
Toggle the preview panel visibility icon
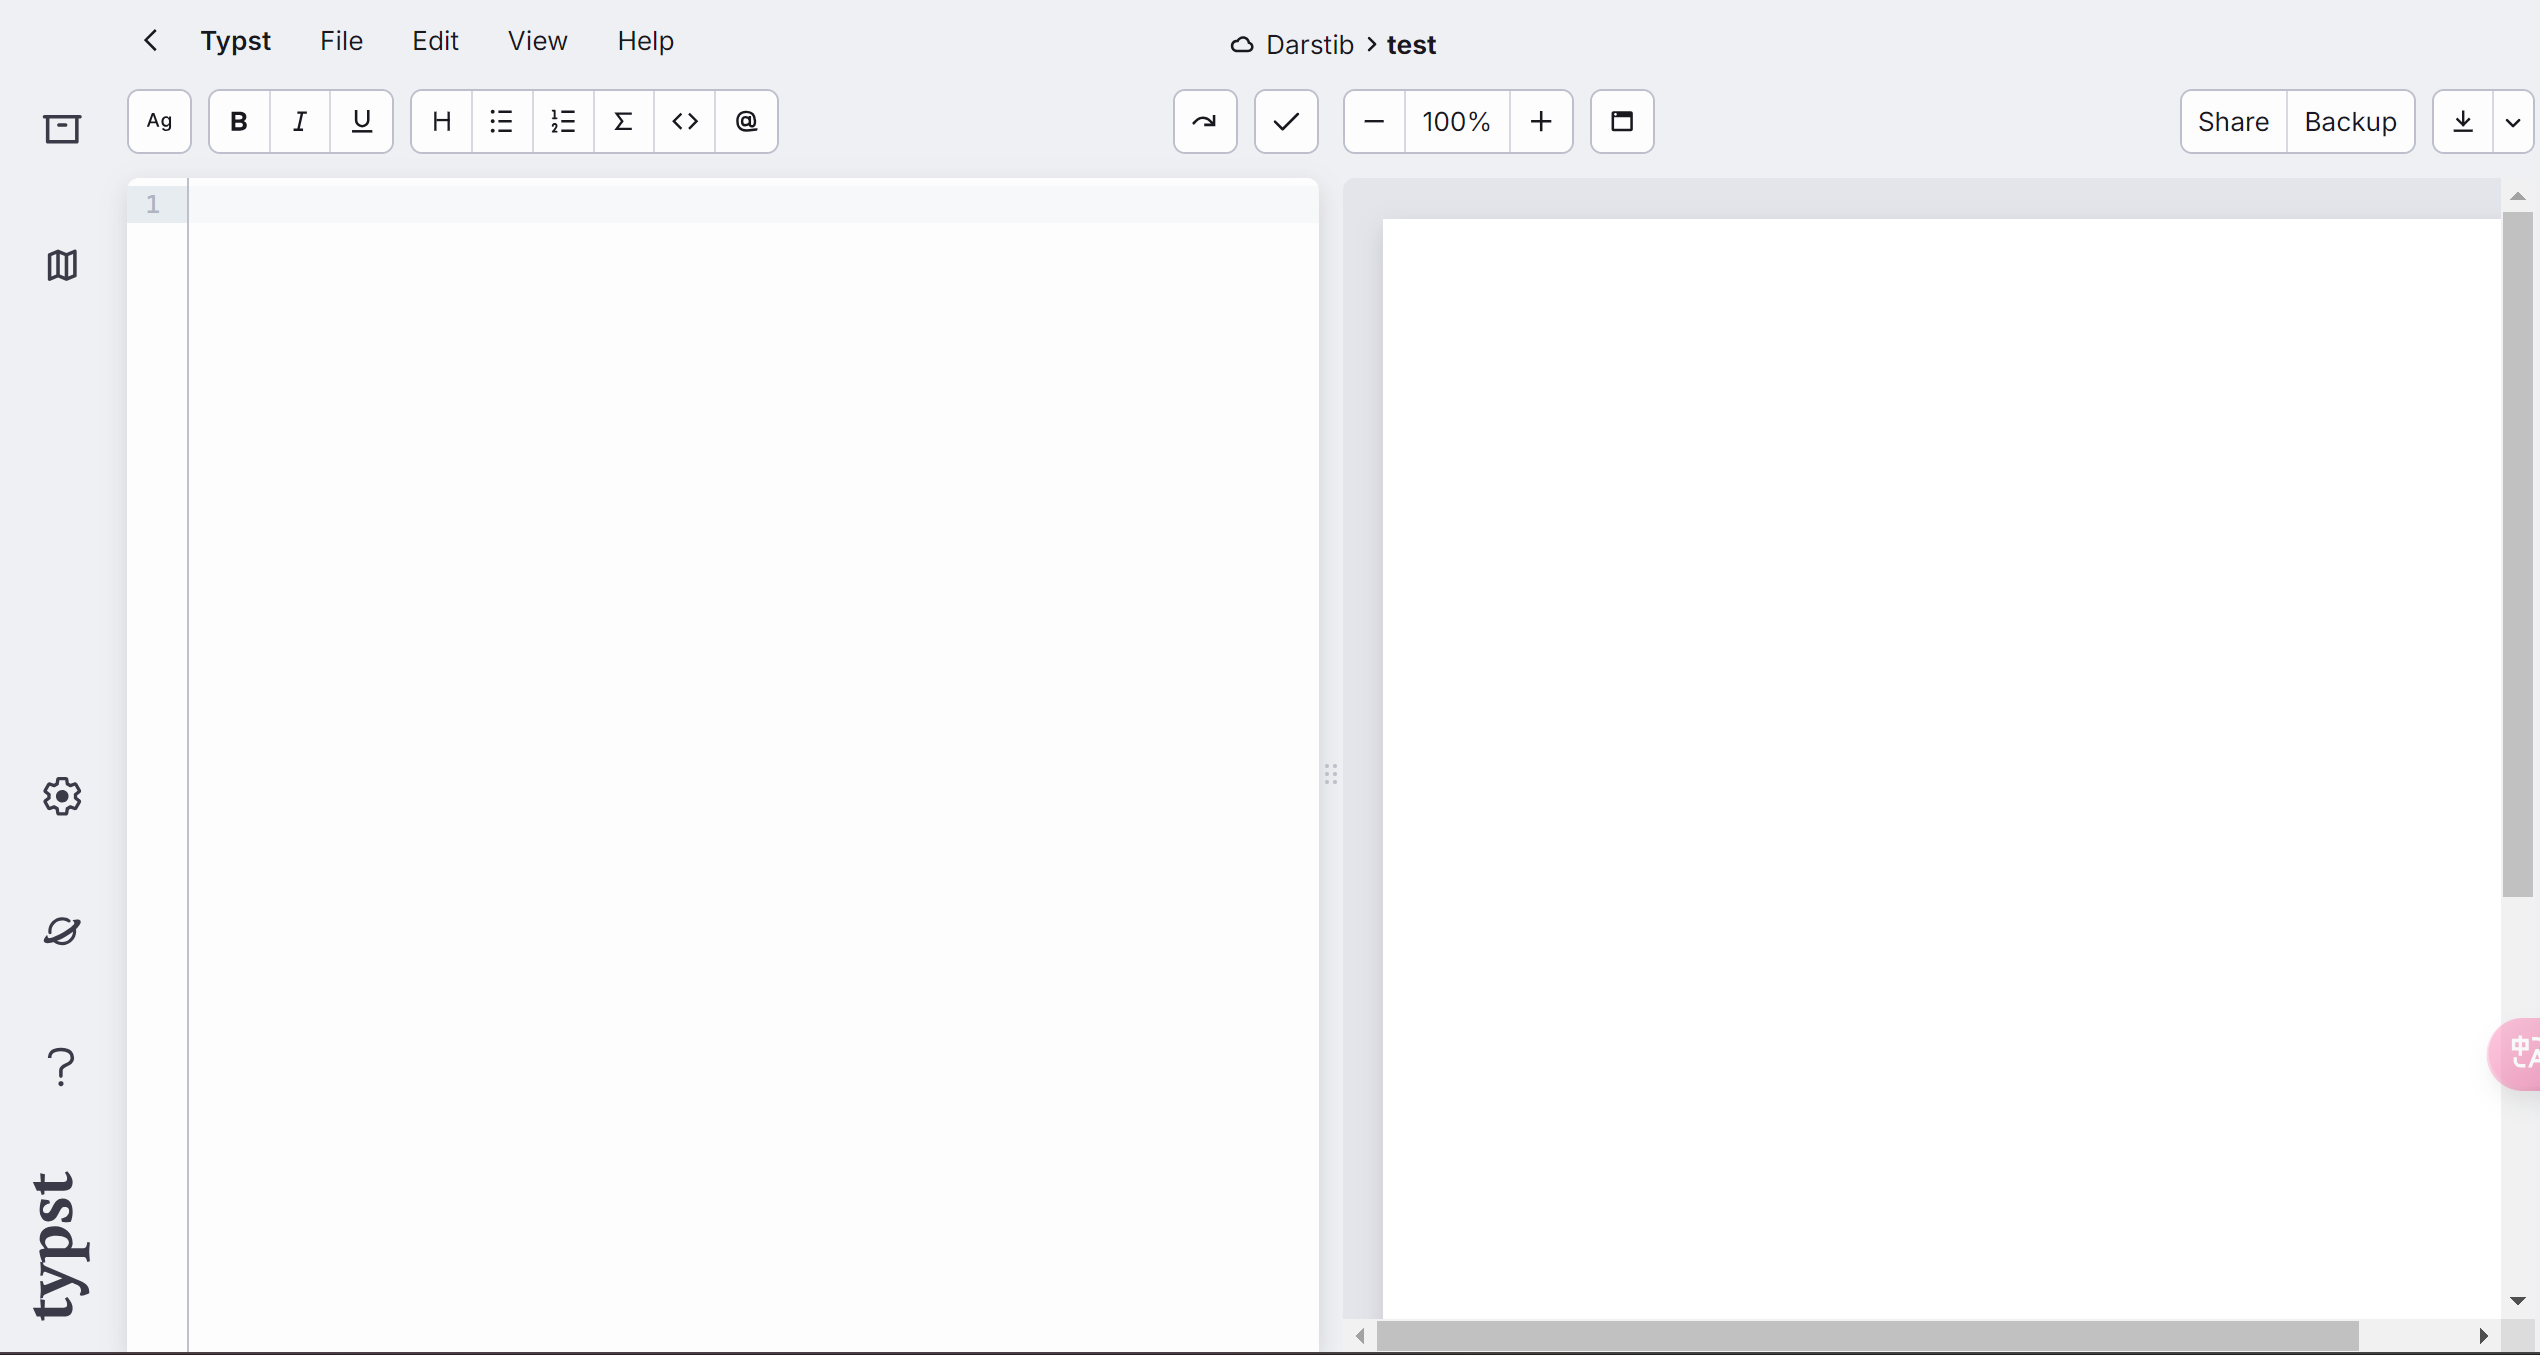(x=1621, y=122)
